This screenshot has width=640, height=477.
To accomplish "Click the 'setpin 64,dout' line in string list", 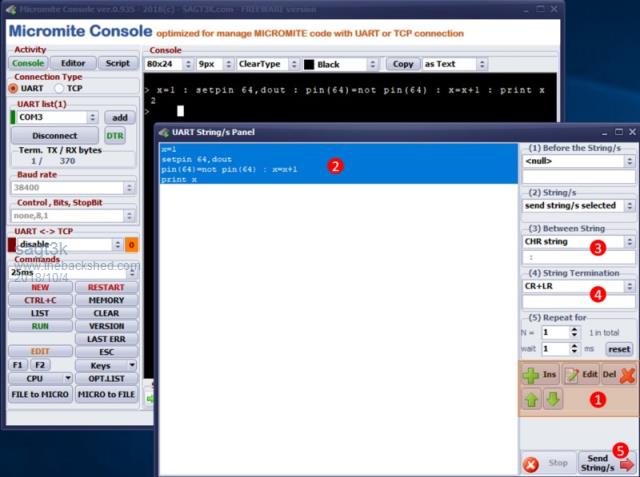I will pos(196,159).
